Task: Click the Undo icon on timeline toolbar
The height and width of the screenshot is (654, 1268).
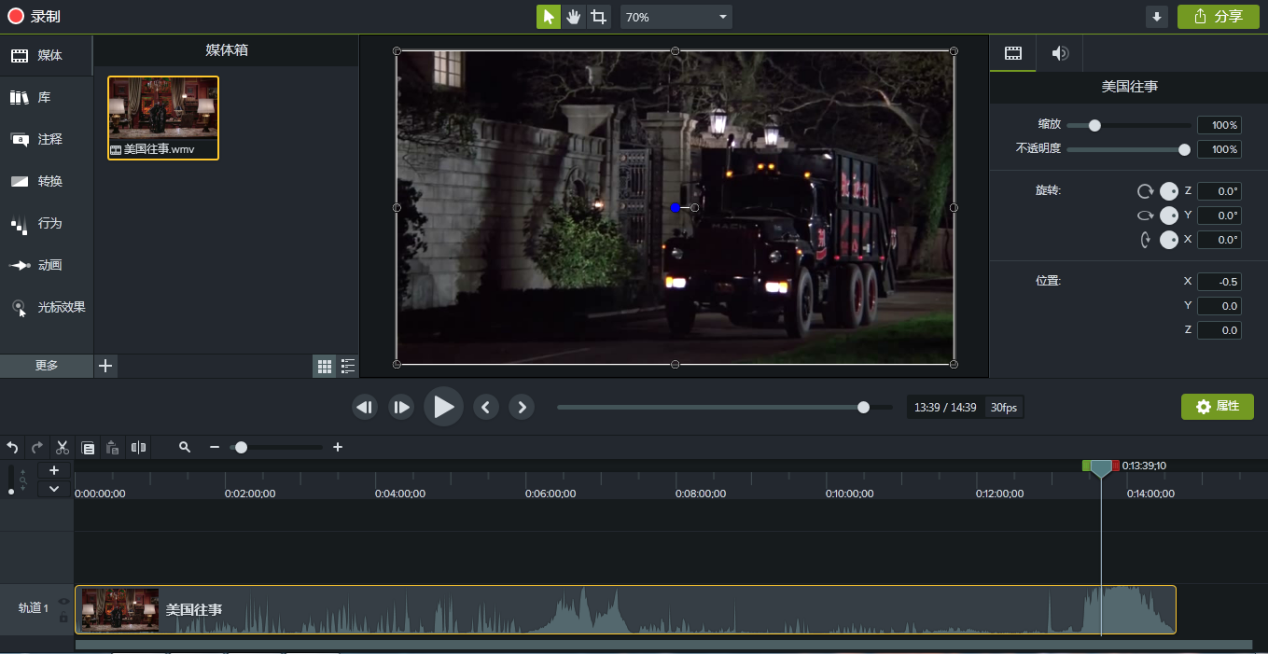Action: pos(13,447)
